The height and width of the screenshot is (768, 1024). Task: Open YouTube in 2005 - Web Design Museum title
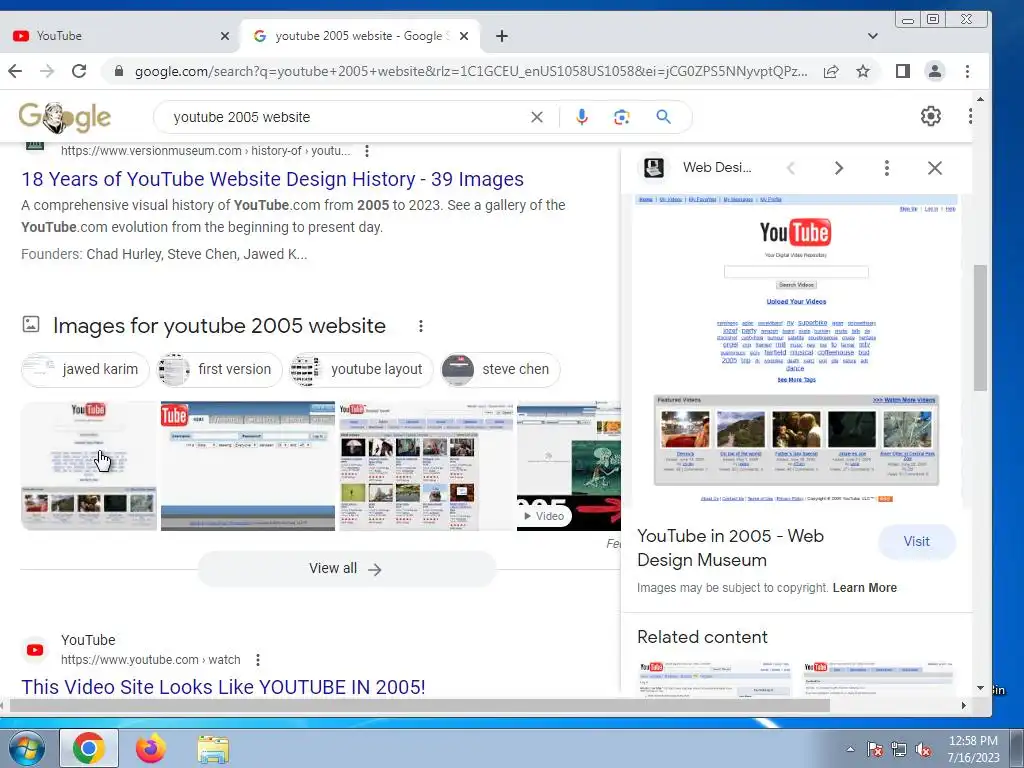pyautogui.click(x=730, y=548)
